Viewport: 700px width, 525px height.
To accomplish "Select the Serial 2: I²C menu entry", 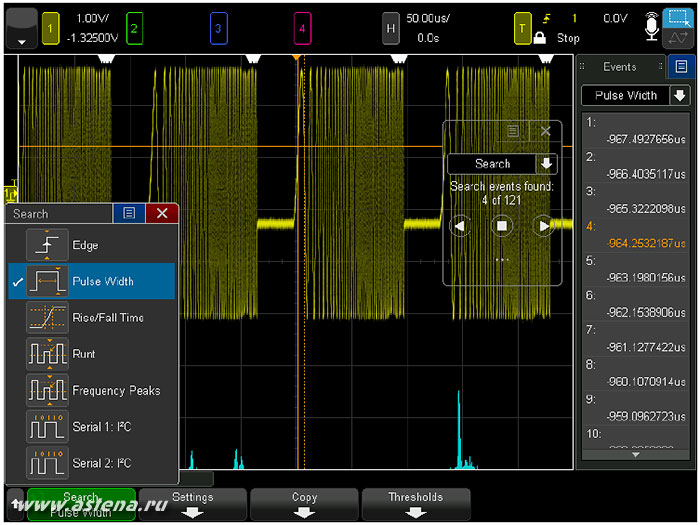I will click(102, 463).
